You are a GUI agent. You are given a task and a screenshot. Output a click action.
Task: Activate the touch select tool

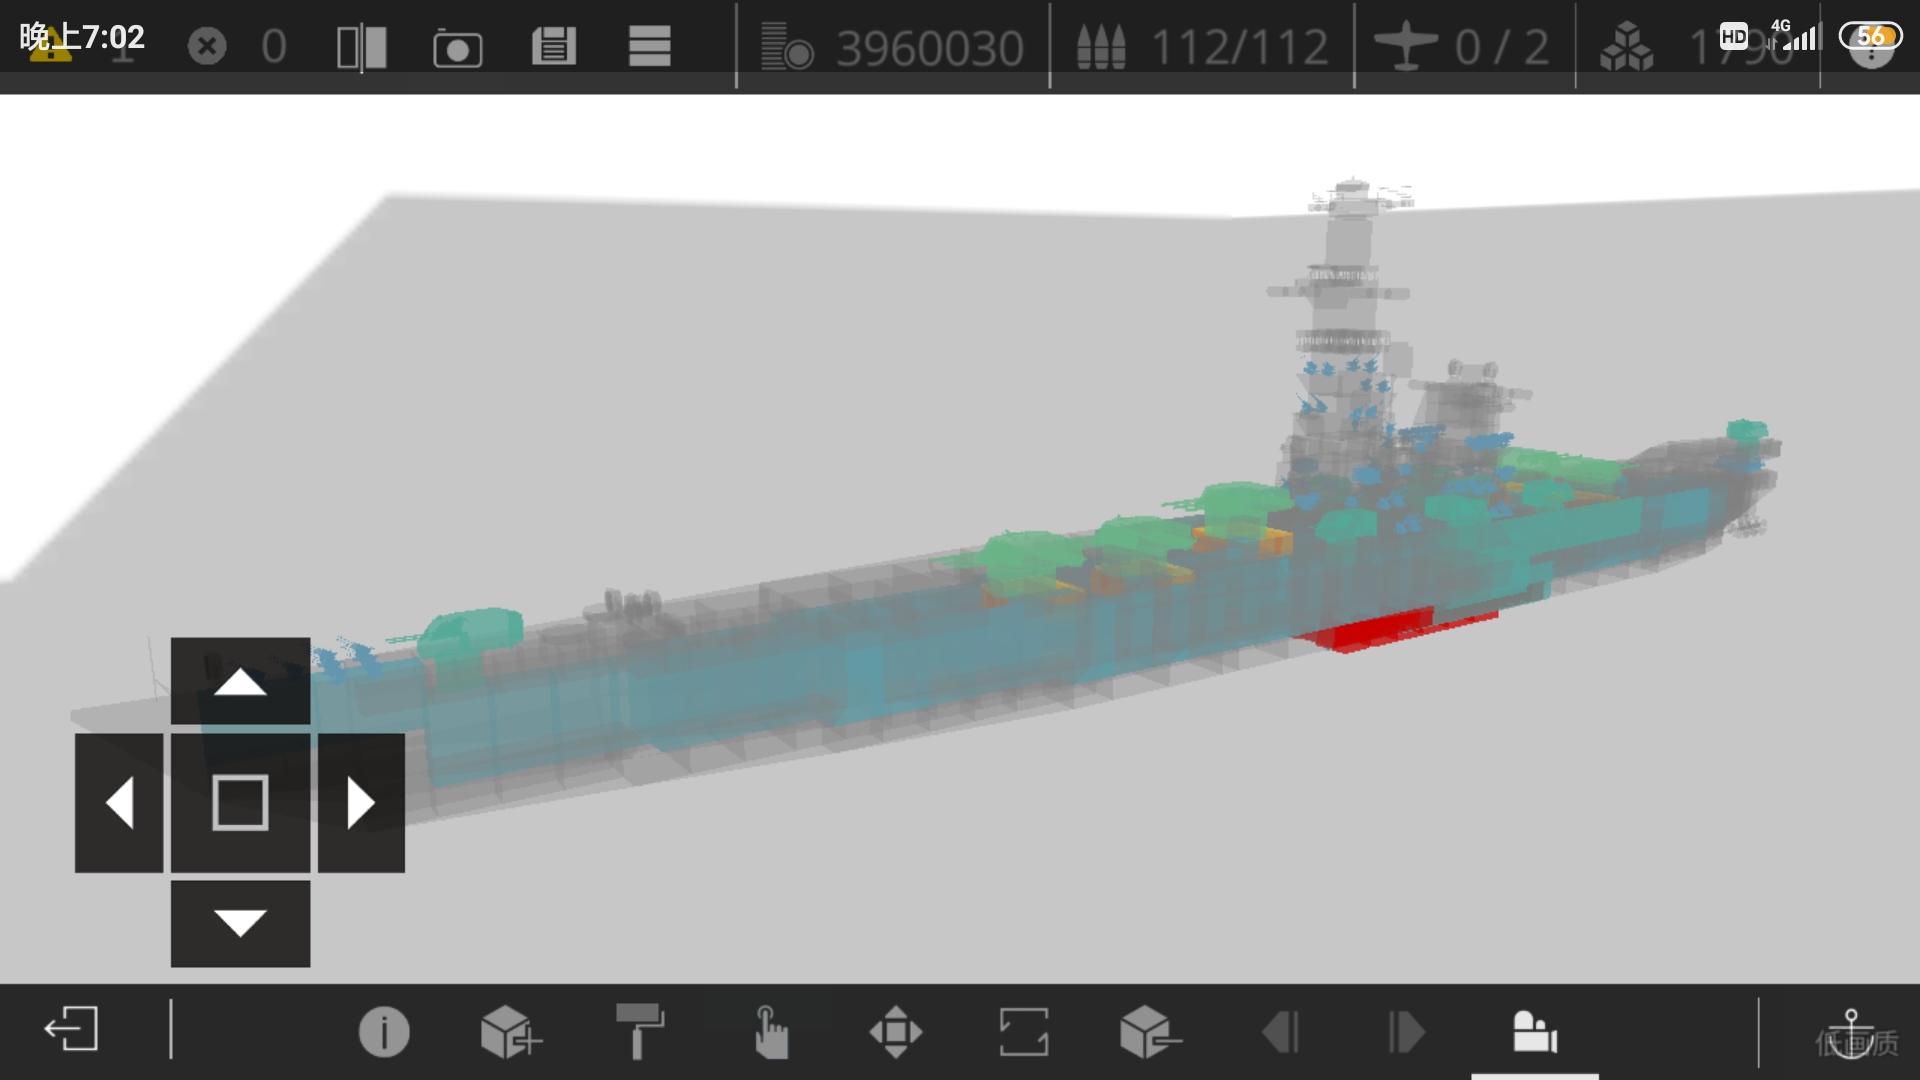(770, 1031)
